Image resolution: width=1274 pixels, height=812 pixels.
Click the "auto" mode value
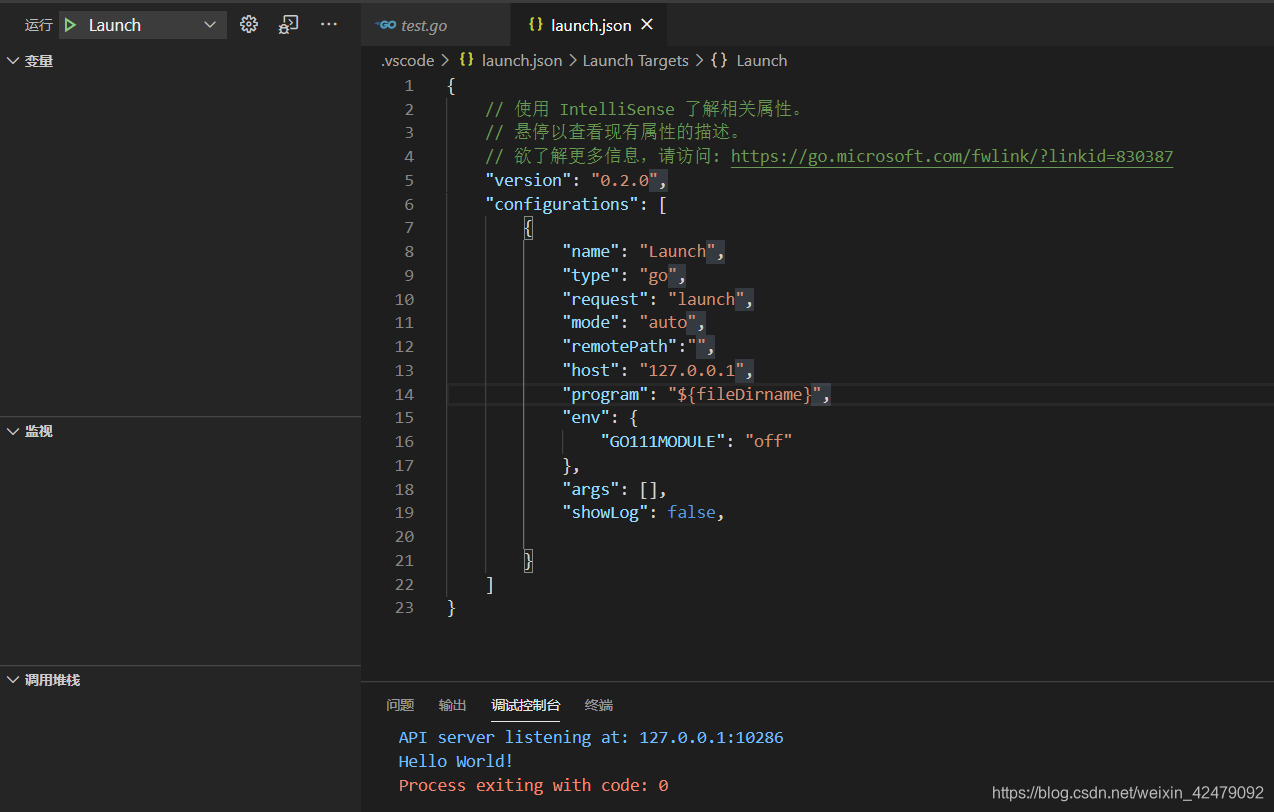tap(669, 322)
